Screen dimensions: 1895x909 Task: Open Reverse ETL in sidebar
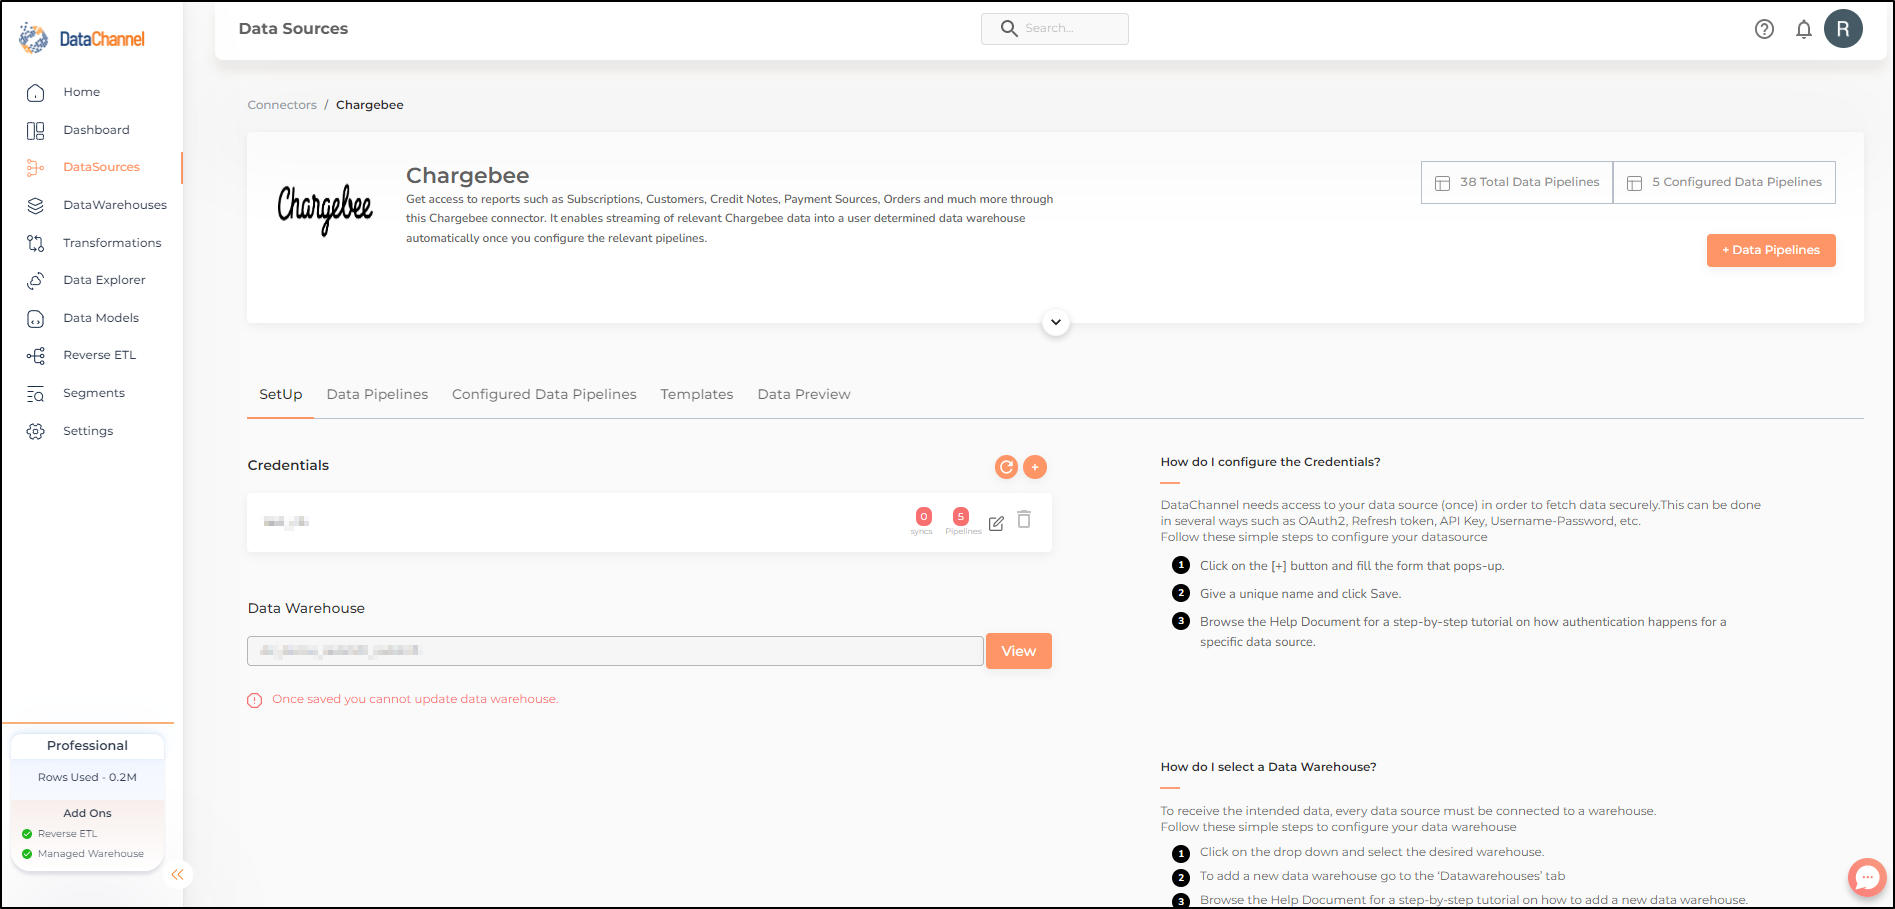point(99,355)
